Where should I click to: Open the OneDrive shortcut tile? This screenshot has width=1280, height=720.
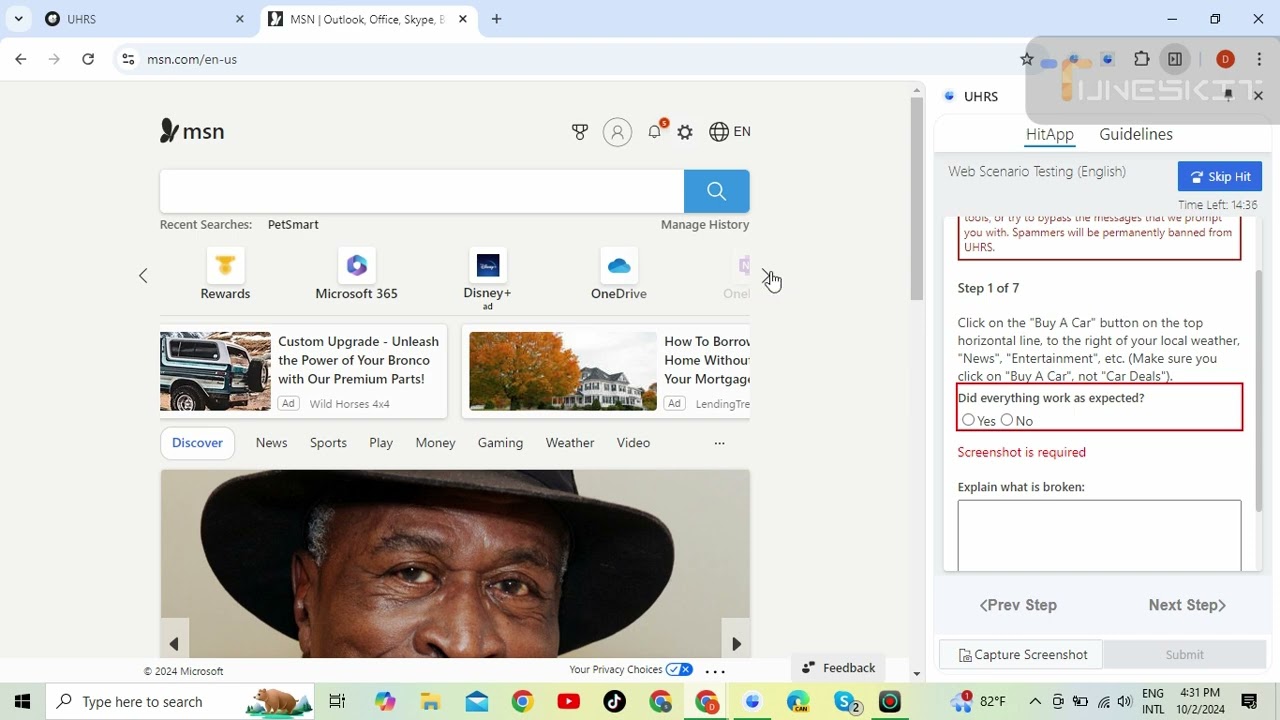pos(619,275)
